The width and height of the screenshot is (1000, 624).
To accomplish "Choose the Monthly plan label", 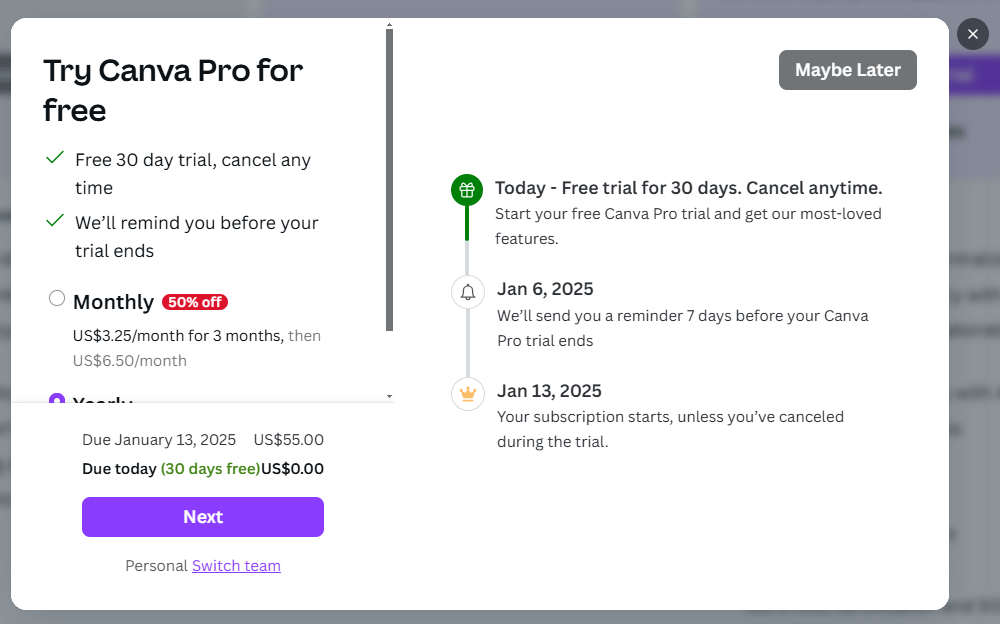I will (x=113, y=302).
